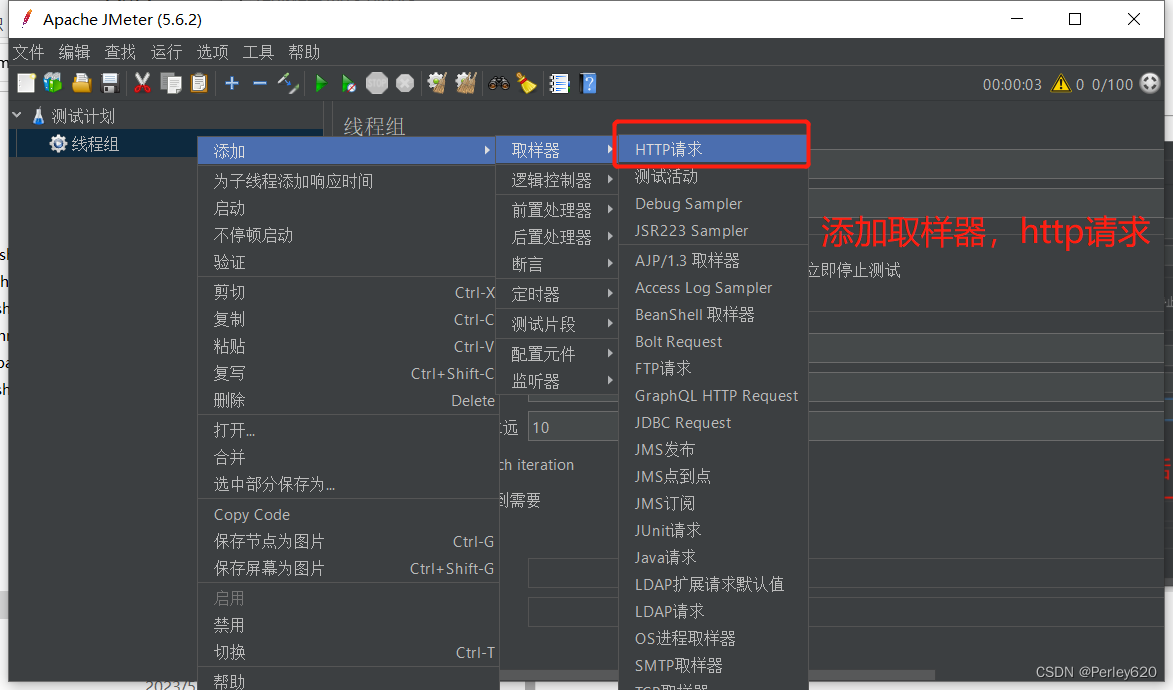The image size is (1173, 690).
Task: Open search with binoculars icon
Action: [x=499, y=83]
